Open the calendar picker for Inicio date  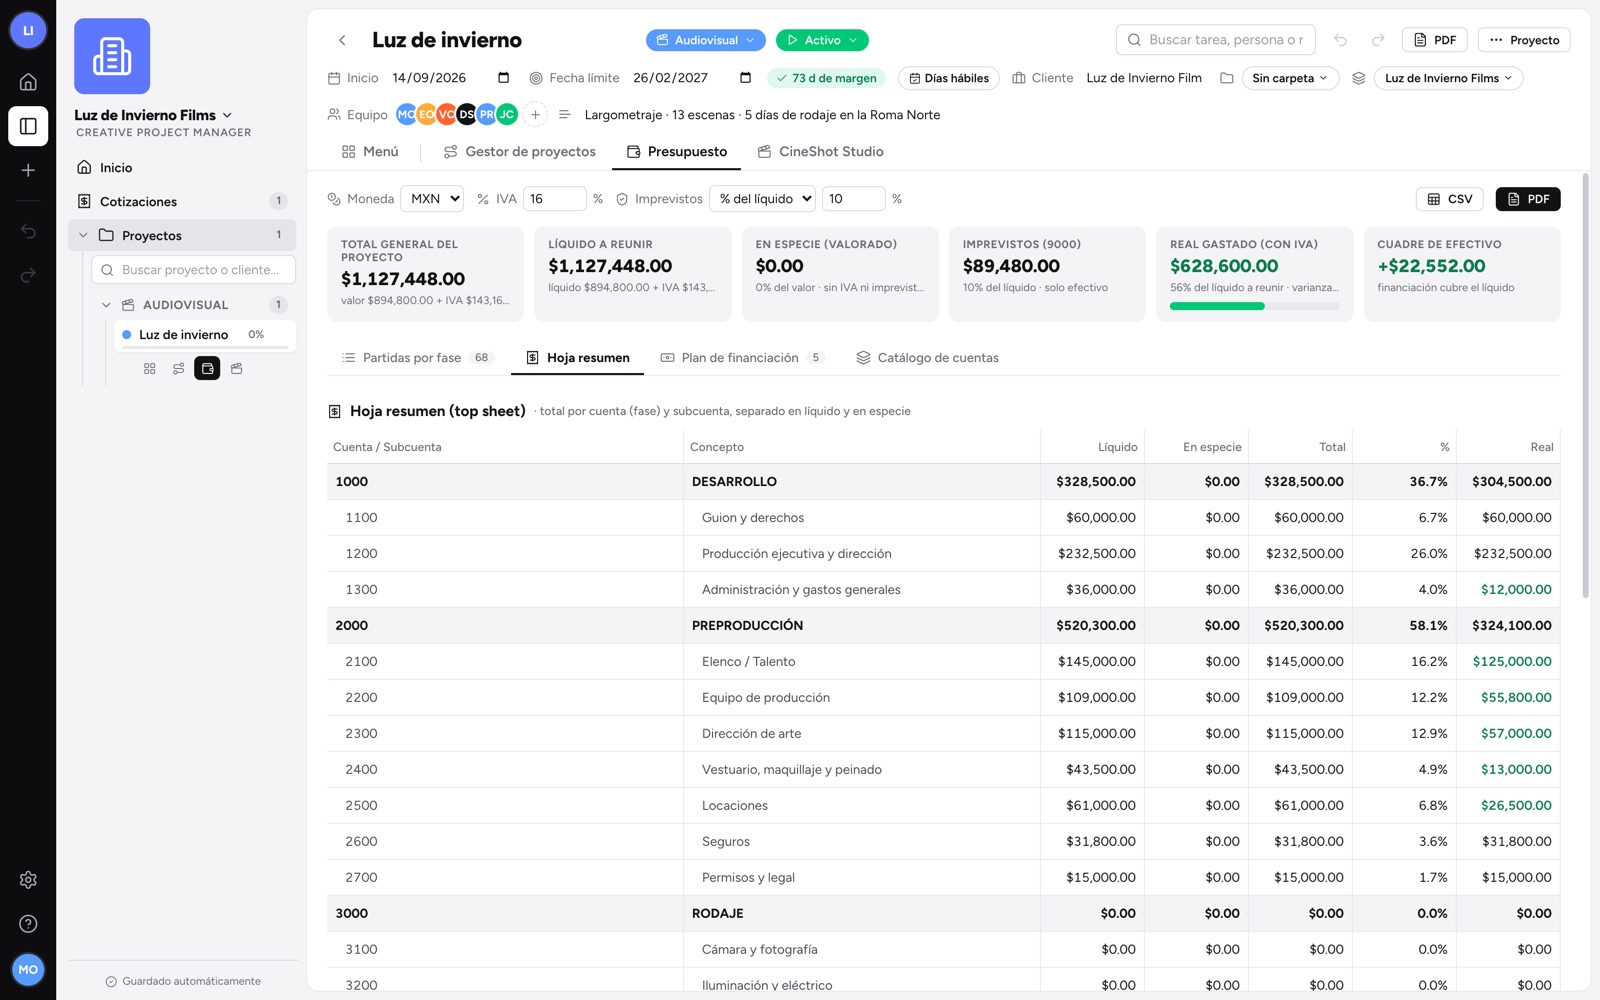pyautogui.click(x=503, y=78)
